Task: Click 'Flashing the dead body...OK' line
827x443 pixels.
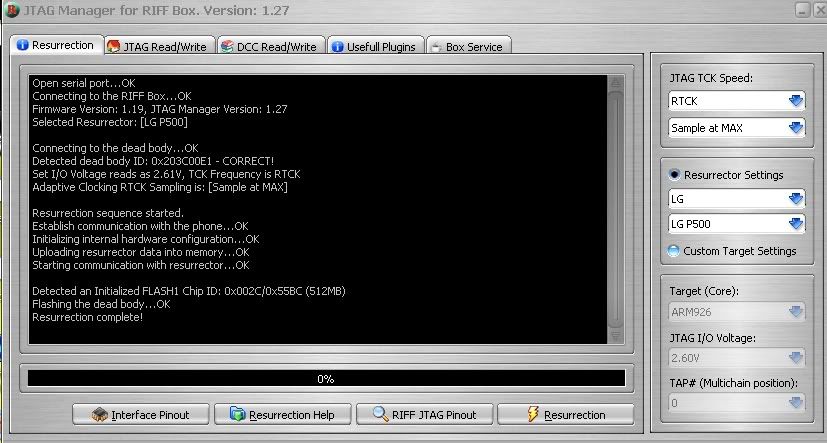Action: tap(101, 304)
